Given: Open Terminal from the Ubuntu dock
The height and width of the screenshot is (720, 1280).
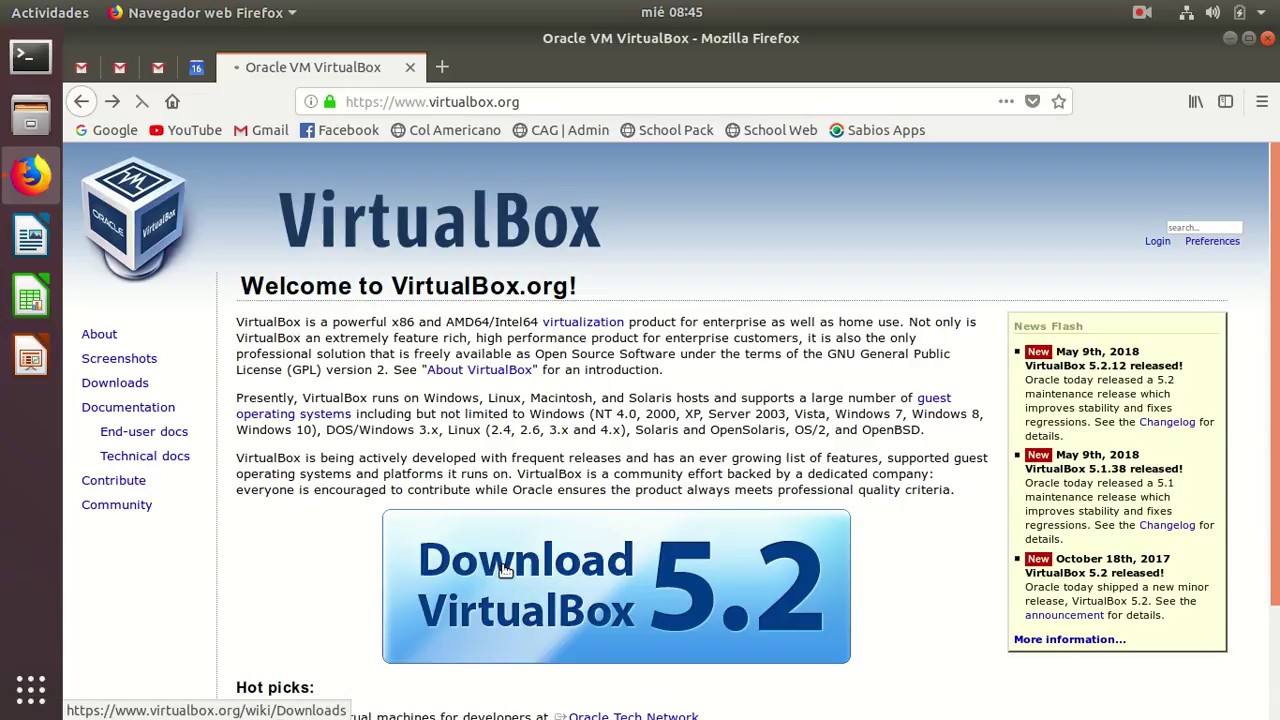Looking at the screenshot, I should tap(31, 56).
